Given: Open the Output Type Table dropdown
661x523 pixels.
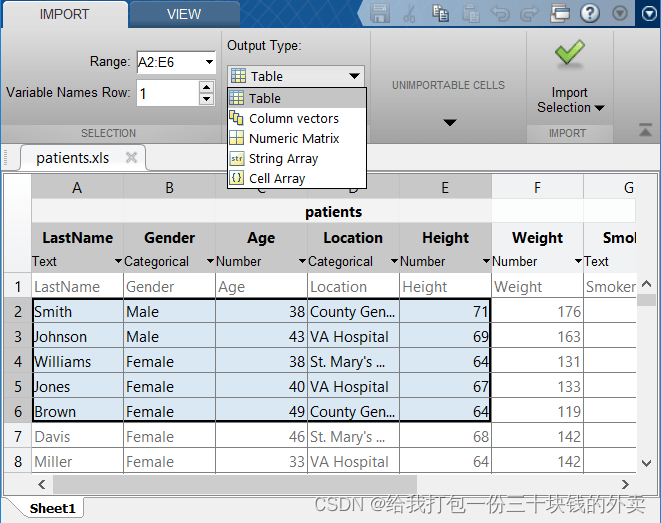Looking at the screenshot, I should pos(296,76).
